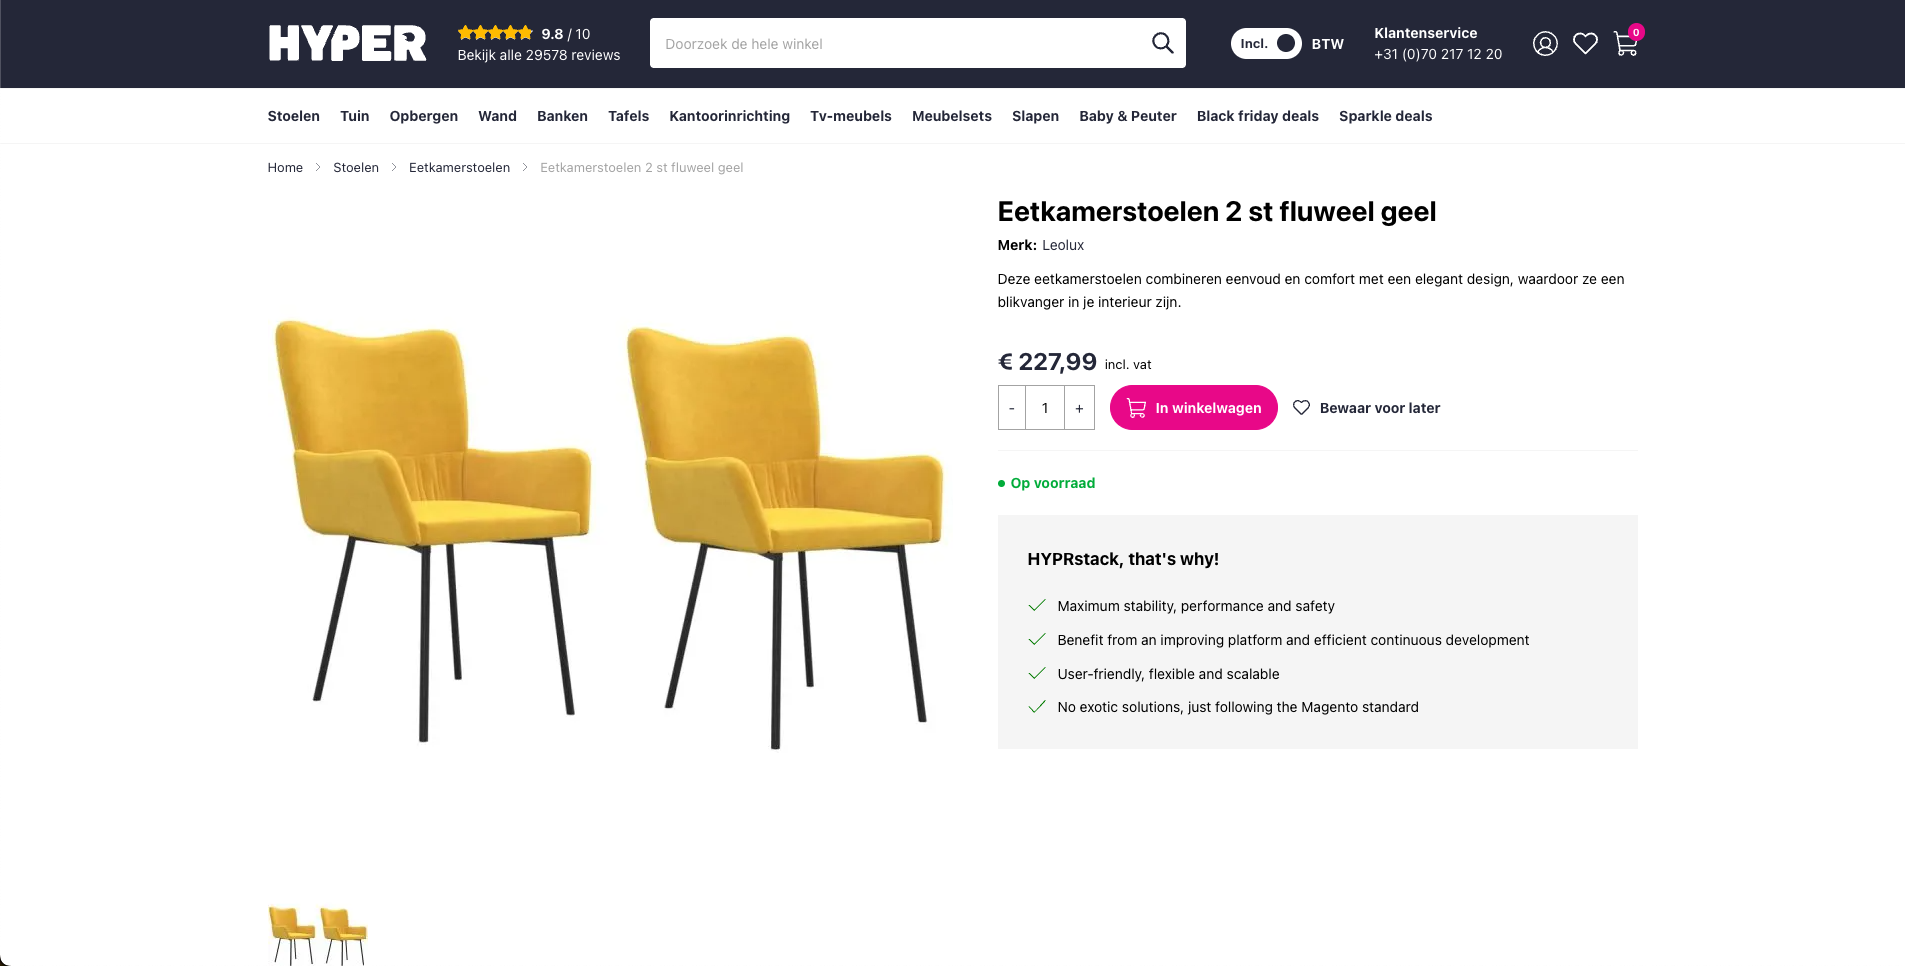Increase quantity with the plus button

pyautogui.click(x=1079, y=408)
